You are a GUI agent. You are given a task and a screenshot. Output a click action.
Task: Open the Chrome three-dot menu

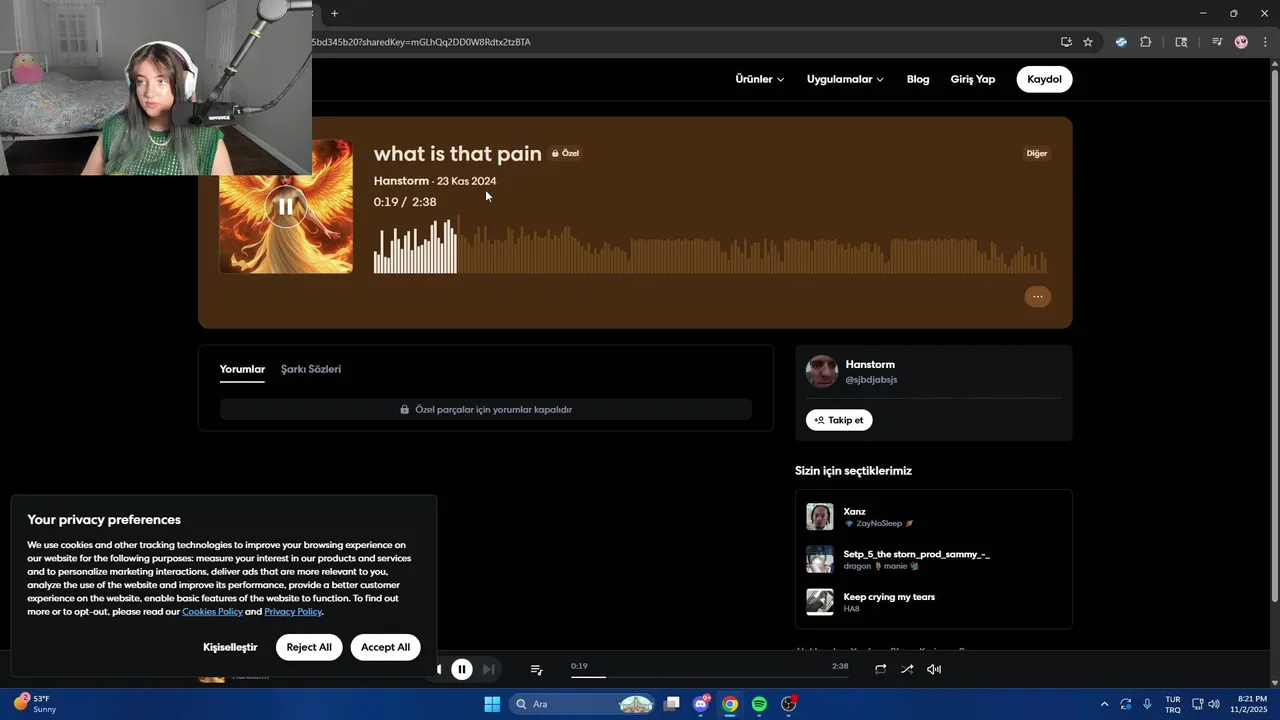point(1265,42)
